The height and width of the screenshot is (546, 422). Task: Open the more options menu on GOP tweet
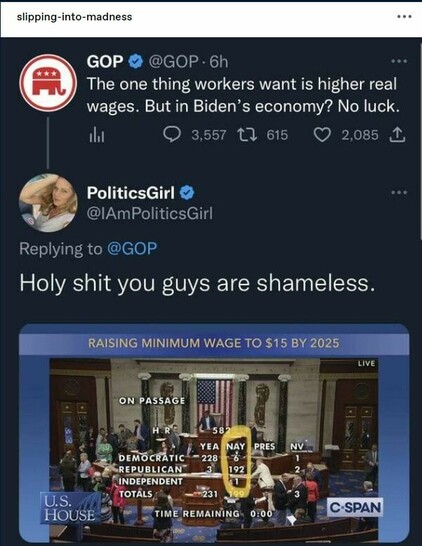399,61
